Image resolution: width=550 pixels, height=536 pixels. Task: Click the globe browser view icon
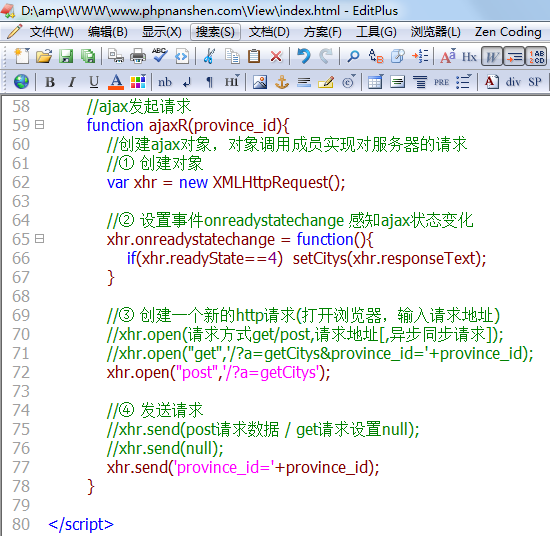pyautogui.click(x=21, y=82)
